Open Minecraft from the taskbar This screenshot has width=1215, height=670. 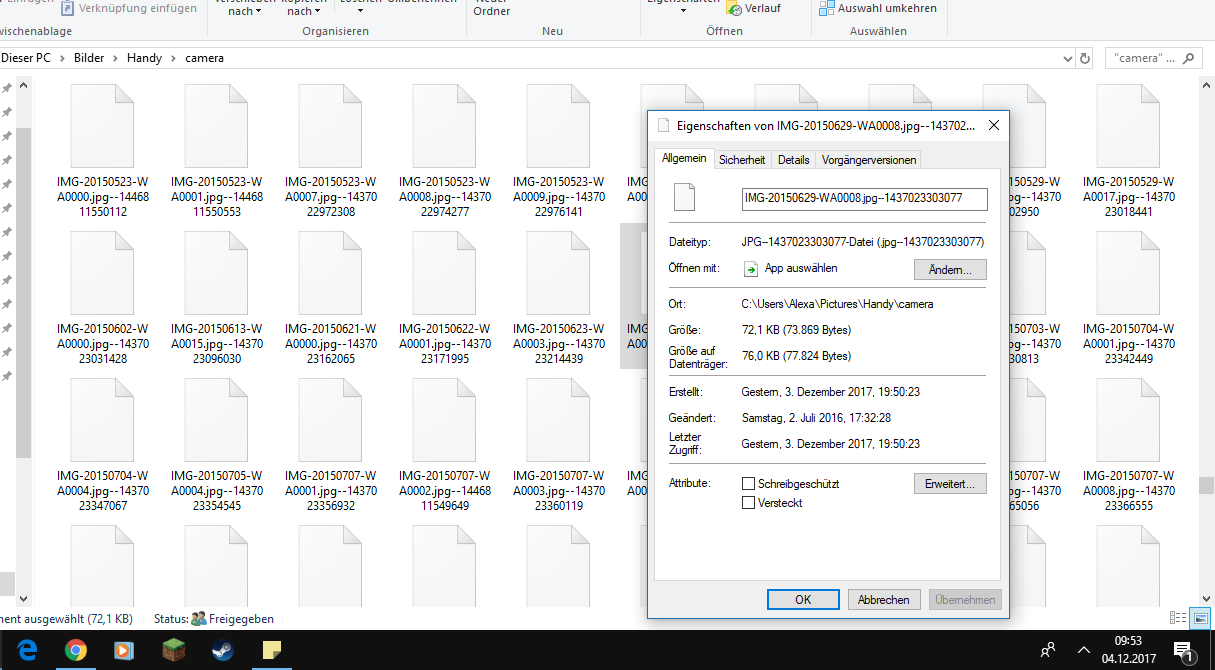[x=174, y=650]
